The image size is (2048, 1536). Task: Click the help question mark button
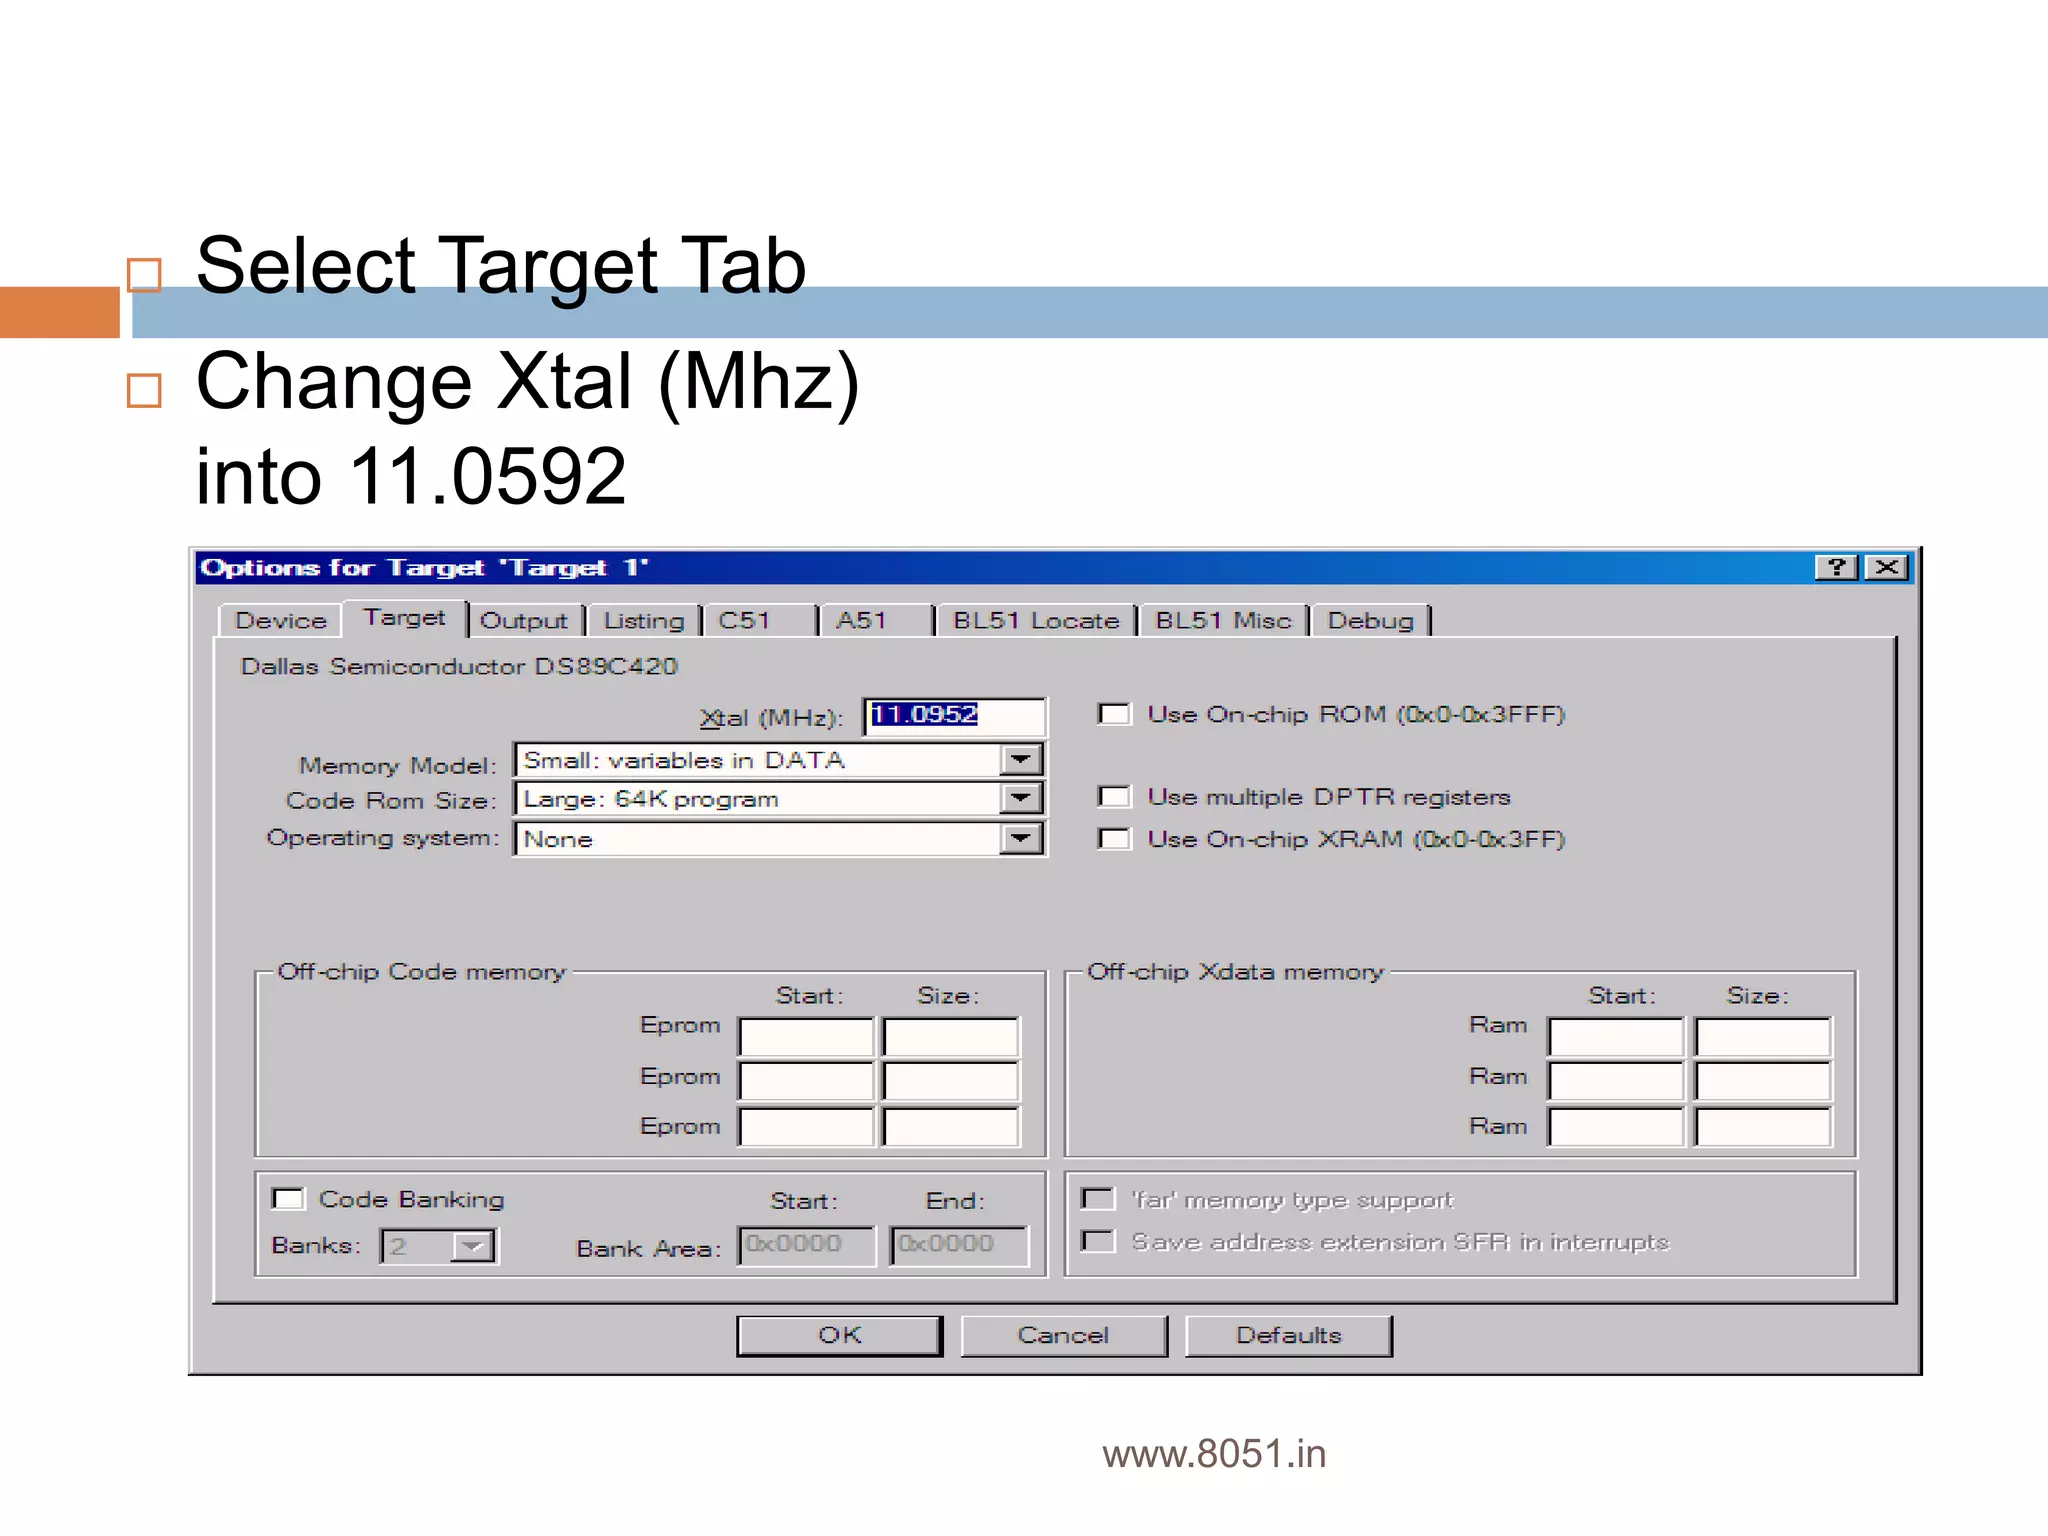point(1836,568)
